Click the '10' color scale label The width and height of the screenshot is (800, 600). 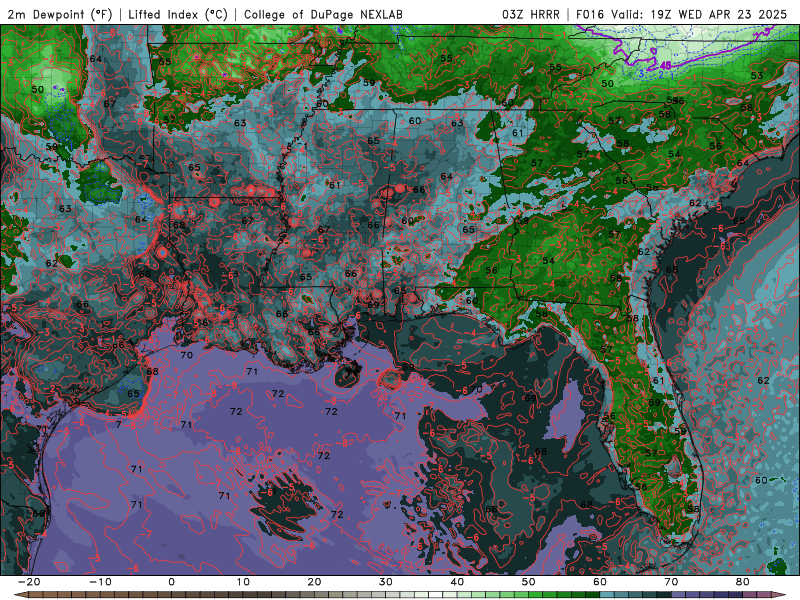click(243, 582)
